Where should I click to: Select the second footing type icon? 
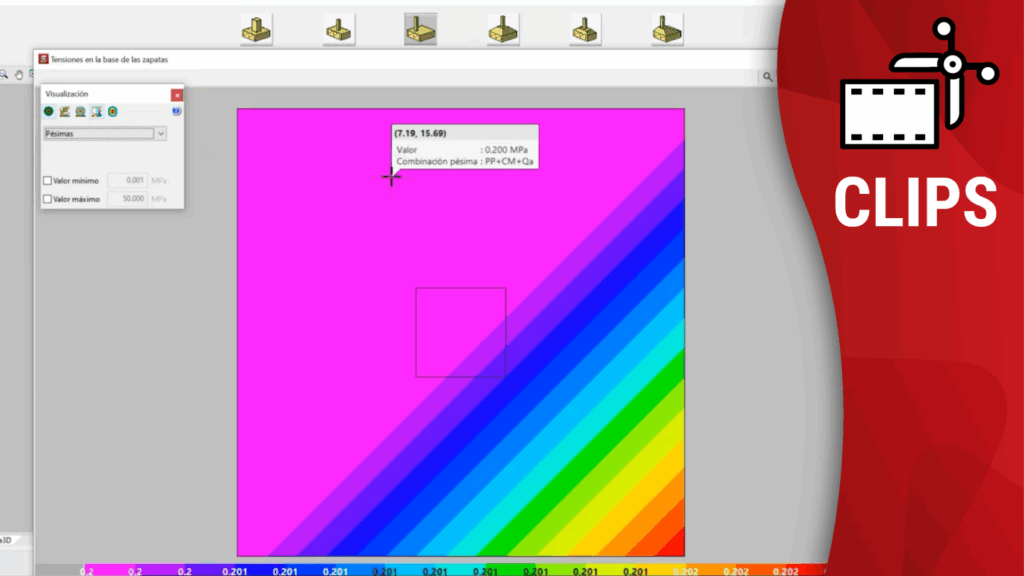(338, 29)
